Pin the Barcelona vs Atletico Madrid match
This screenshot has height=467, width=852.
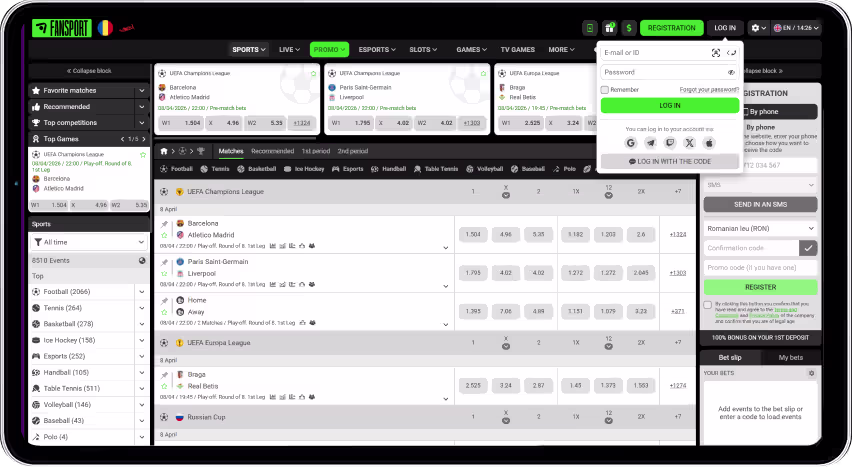[164, 224]
